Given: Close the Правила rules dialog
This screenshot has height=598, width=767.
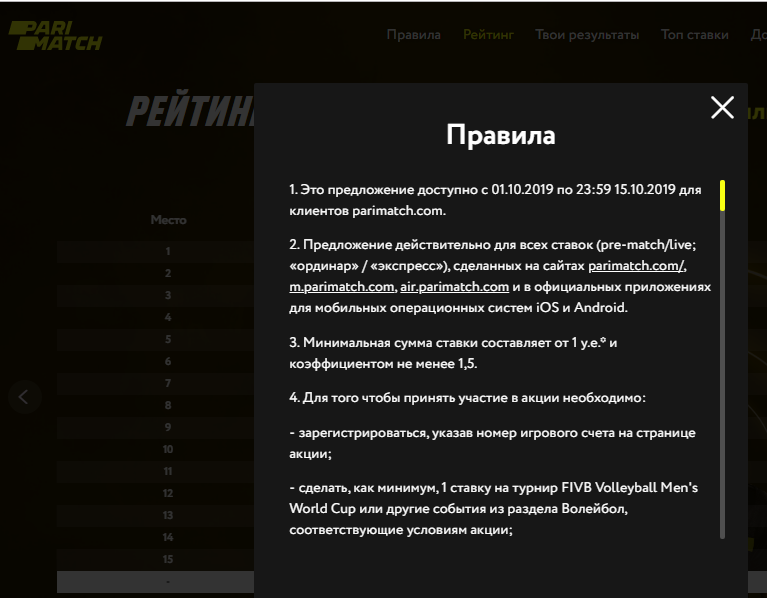Looking at the screenshot, I should tap(722, 107).
